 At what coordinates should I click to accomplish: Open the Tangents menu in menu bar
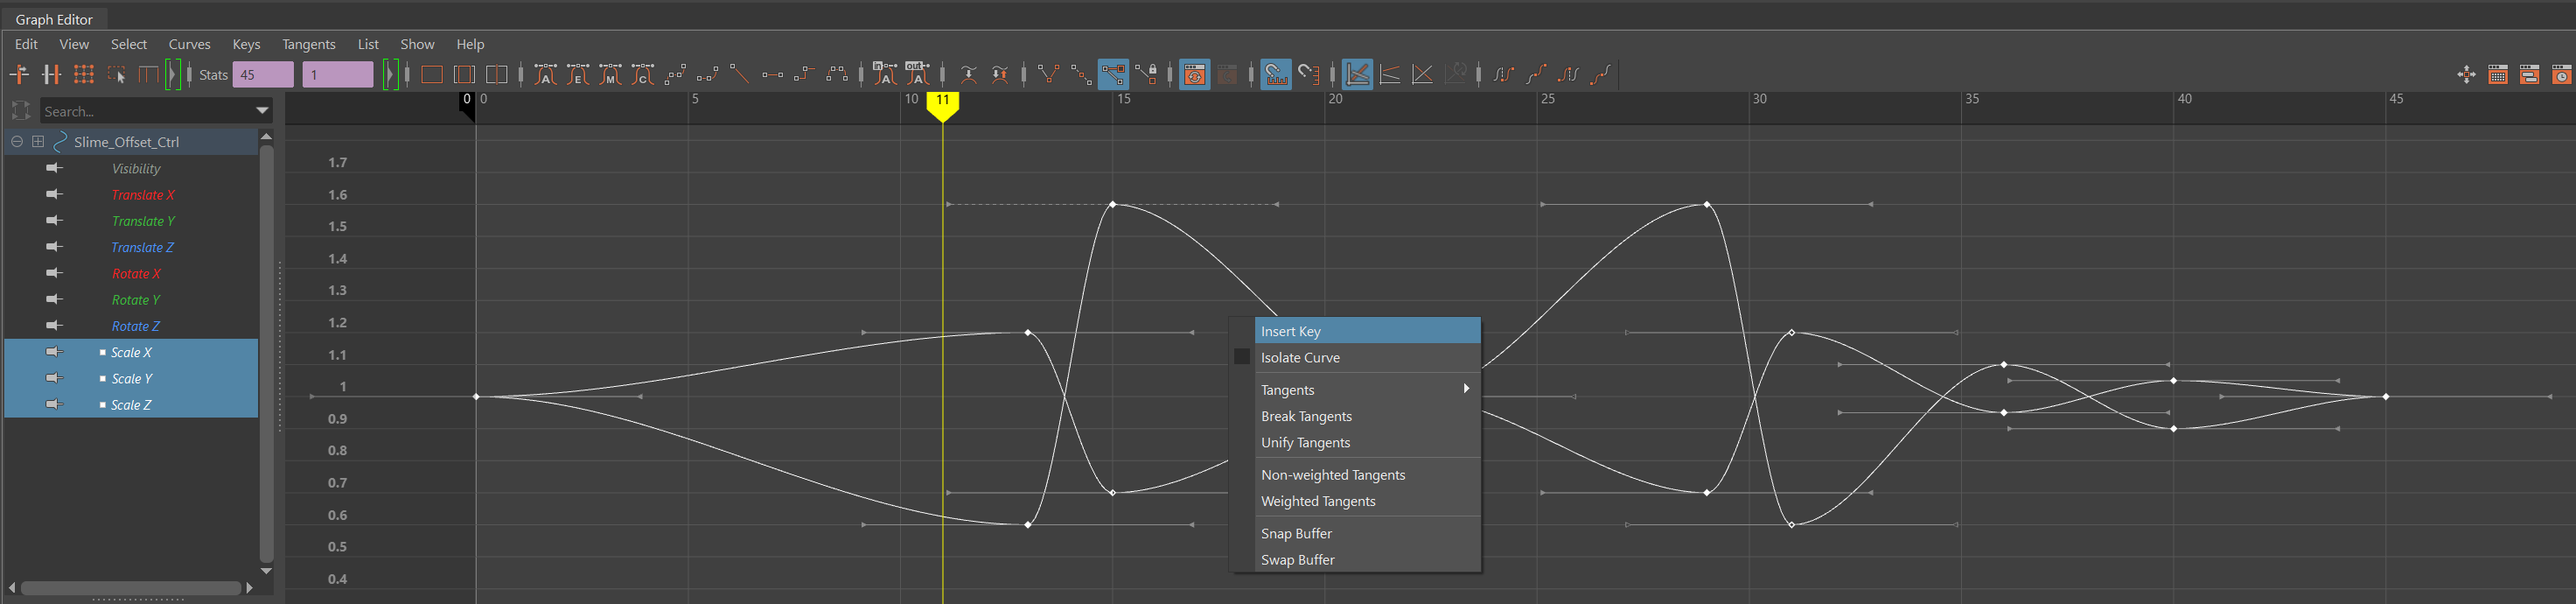tap(308, 44)
